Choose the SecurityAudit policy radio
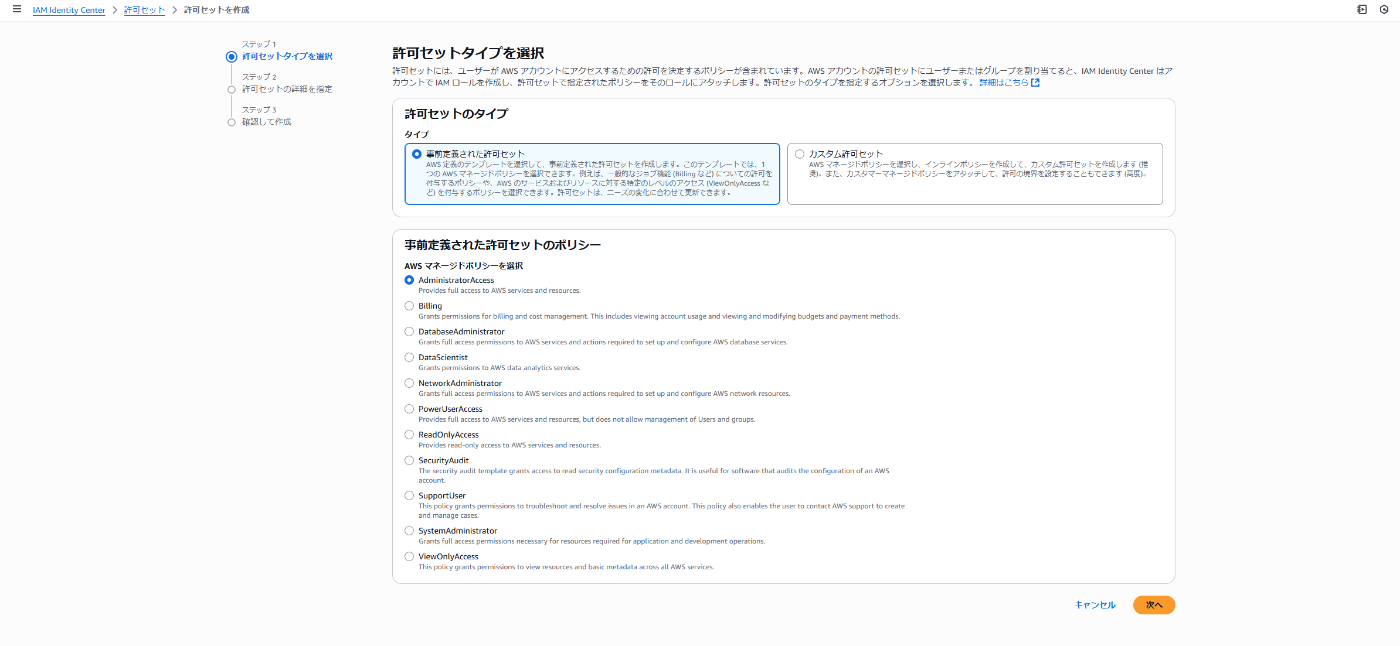Viewport: 1400px width, 646px height. pos(409,460)
